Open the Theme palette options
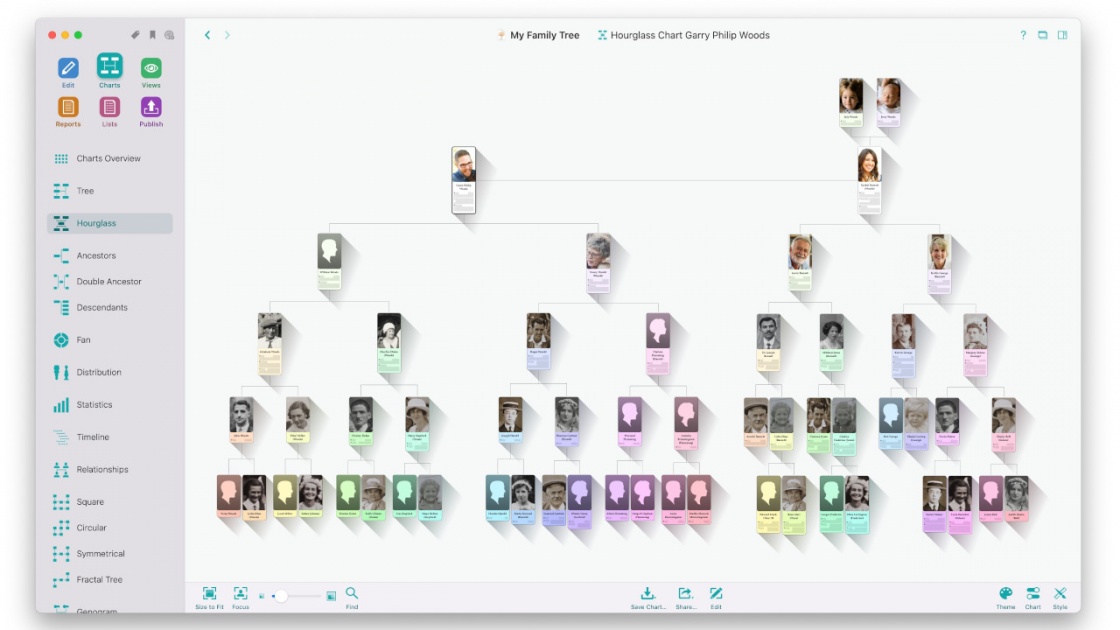Viewport: 1120px width, 630px height. click(1005, 594)
